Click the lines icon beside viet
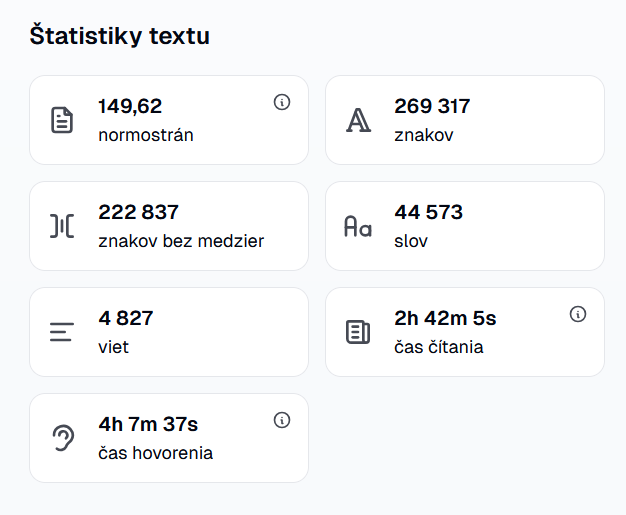 (x=62, y=332)
